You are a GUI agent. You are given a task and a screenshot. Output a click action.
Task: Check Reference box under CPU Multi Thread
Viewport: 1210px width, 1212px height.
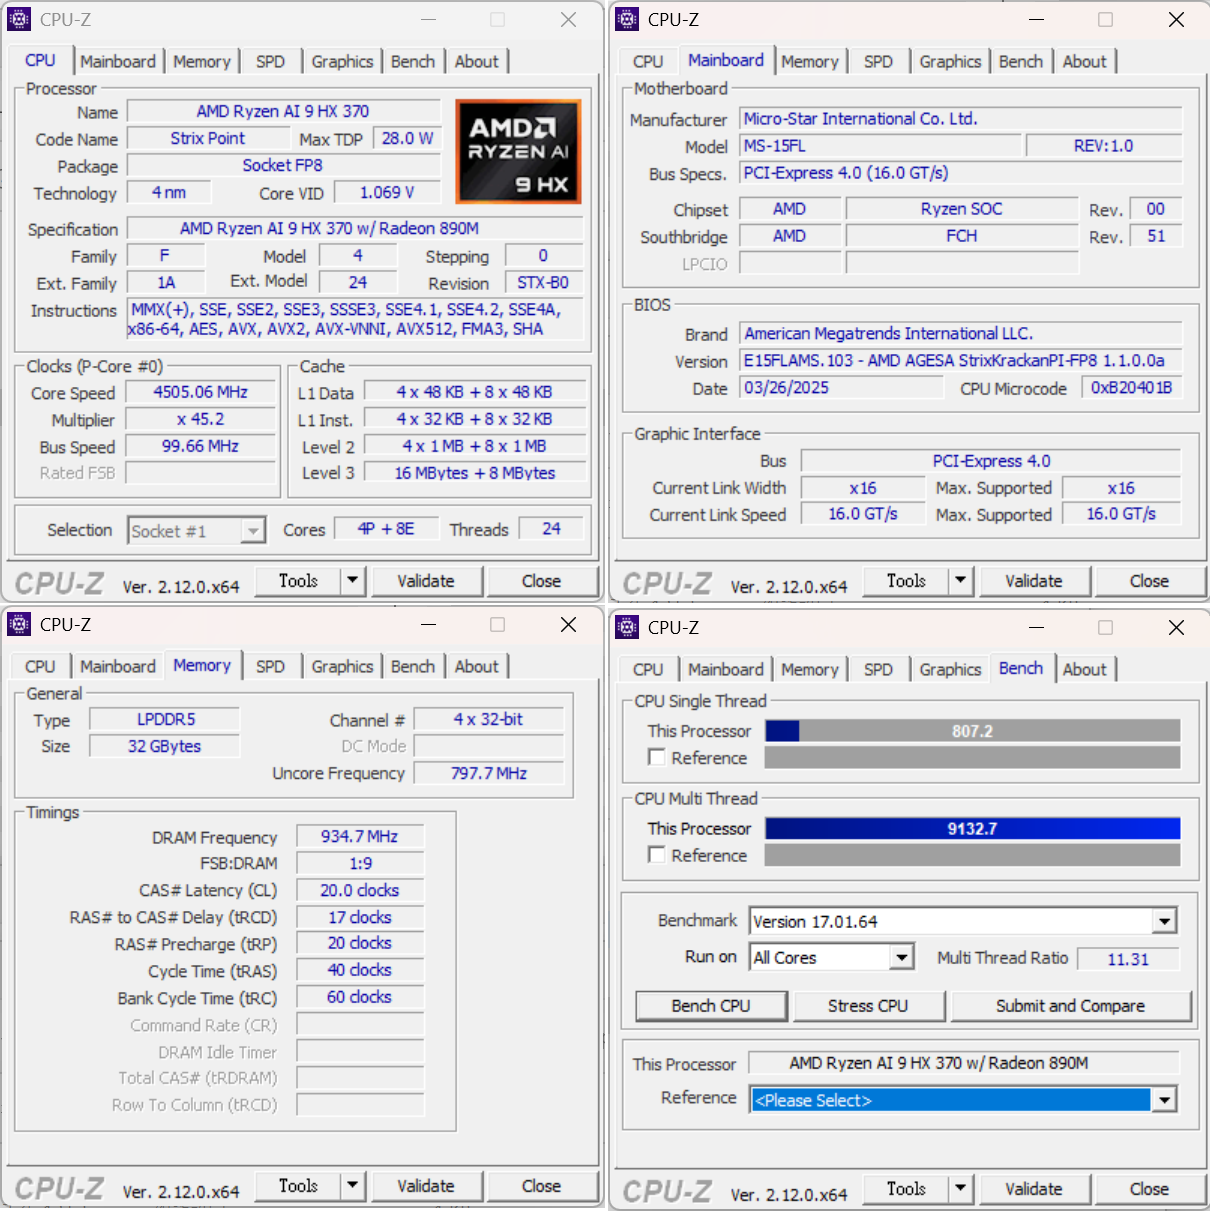click(x=657, y=854)
